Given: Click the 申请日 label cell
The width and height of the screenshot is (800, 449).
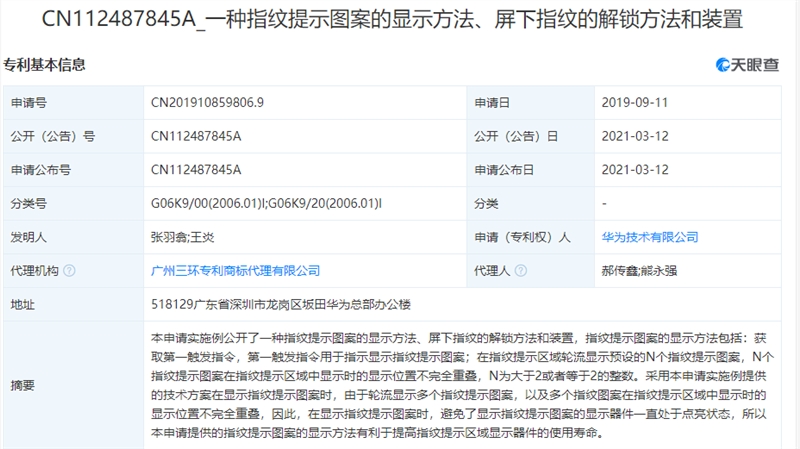Looking at the screenshot, I should (531, 103).
